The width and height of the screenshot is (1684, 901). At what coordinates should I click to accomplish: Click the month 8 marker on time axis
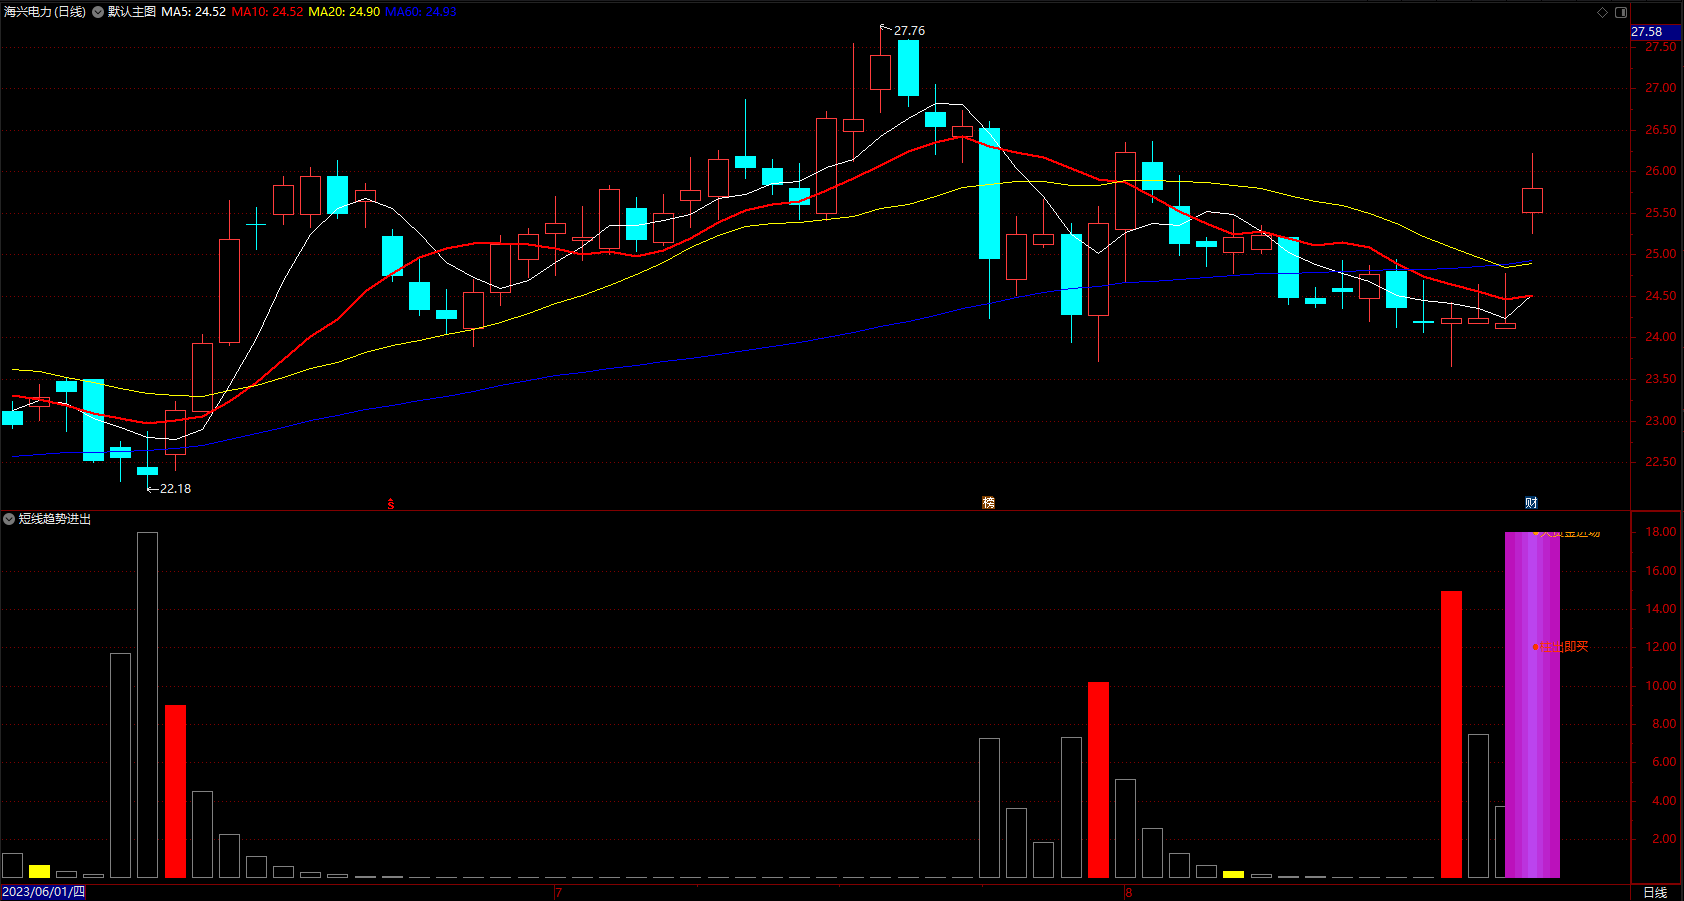[1128, 892]
